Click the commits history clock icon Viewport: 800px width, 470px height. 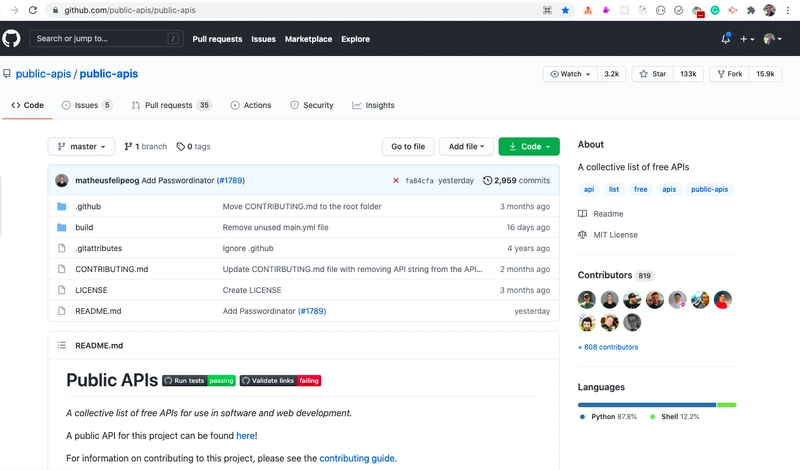tap(487, 181)
